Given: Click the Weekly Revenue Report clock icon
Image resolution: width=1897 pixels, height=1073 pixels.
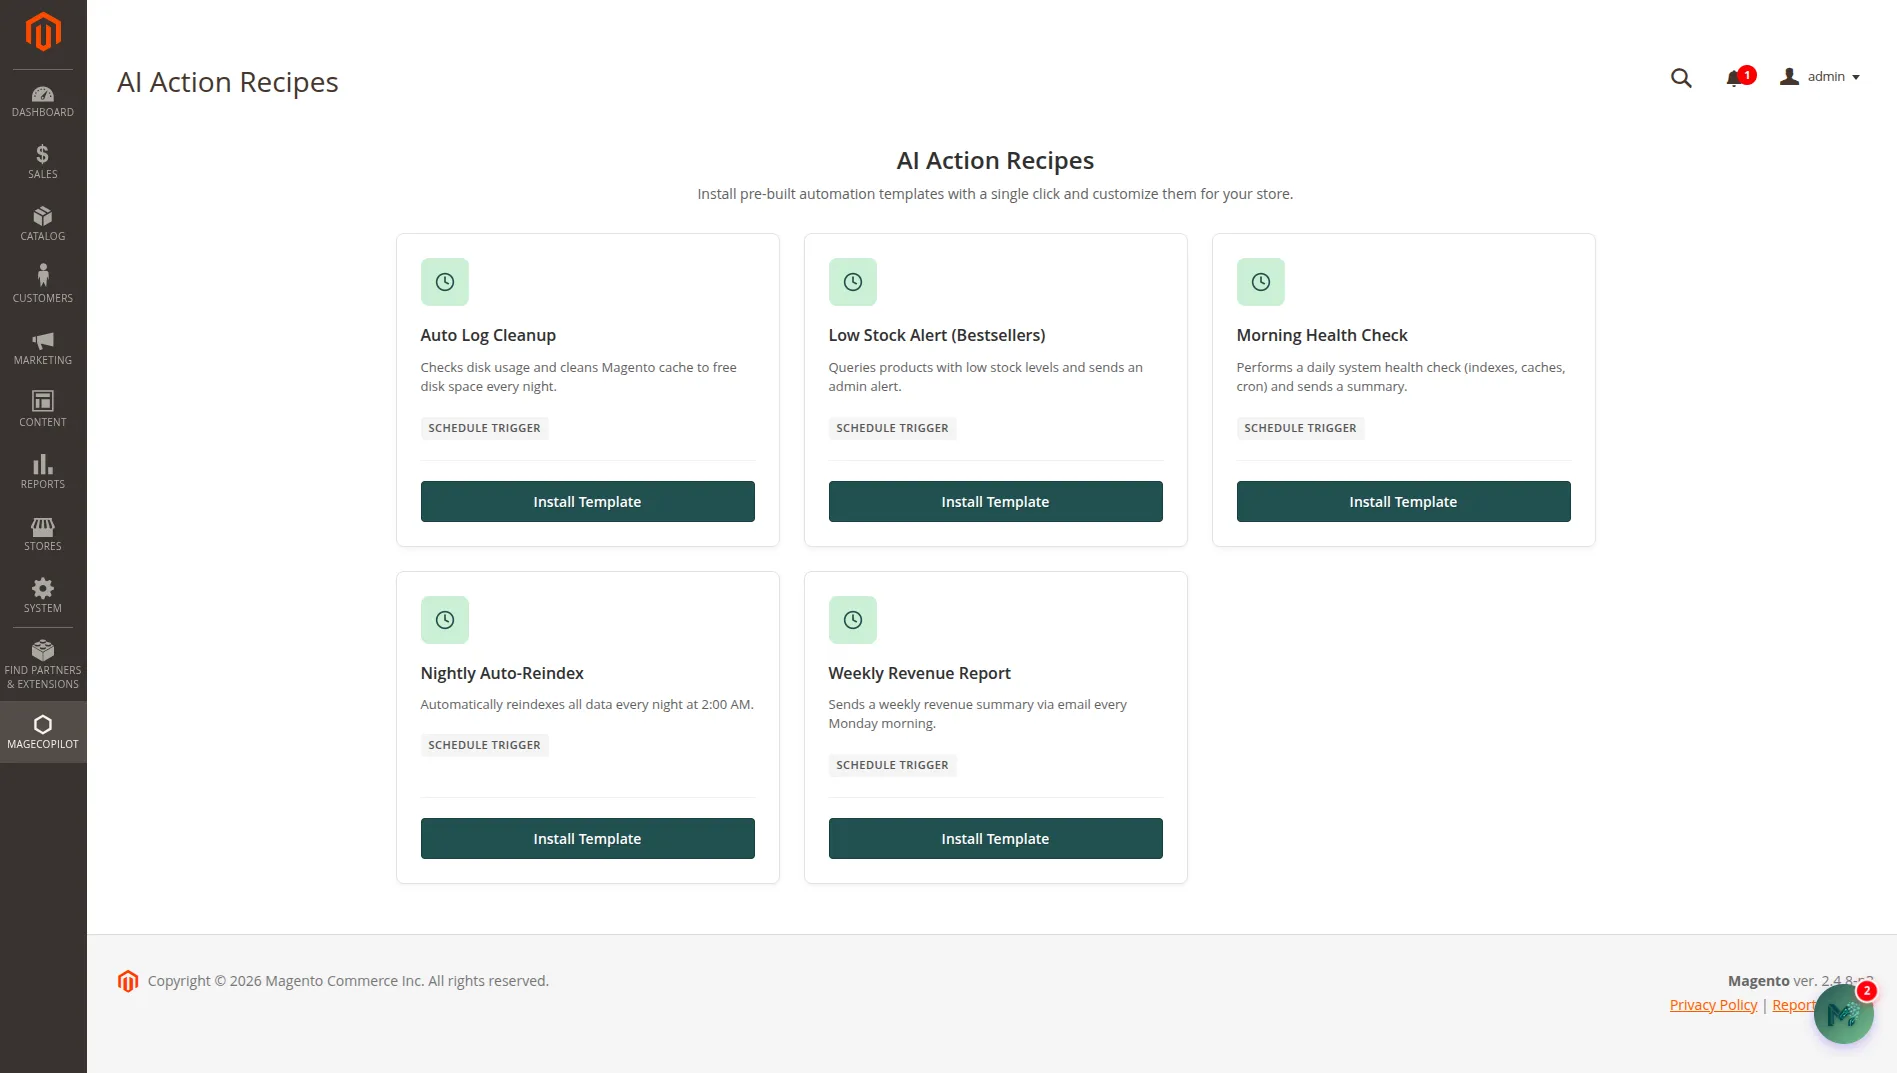Looking at the screenshot, I should (853, 620).
